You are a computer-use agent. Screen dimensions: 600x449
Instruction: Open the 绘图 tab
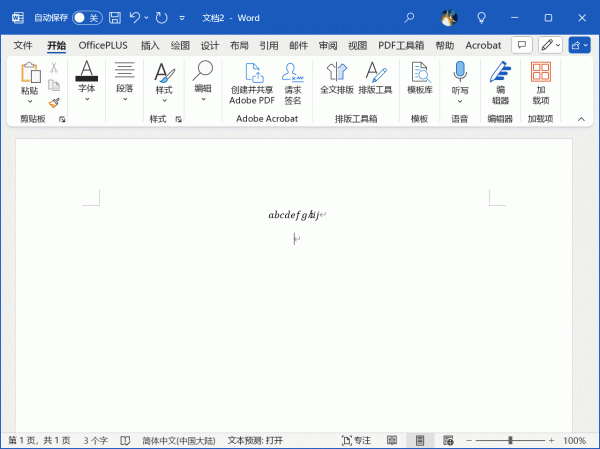click(180, 46)
